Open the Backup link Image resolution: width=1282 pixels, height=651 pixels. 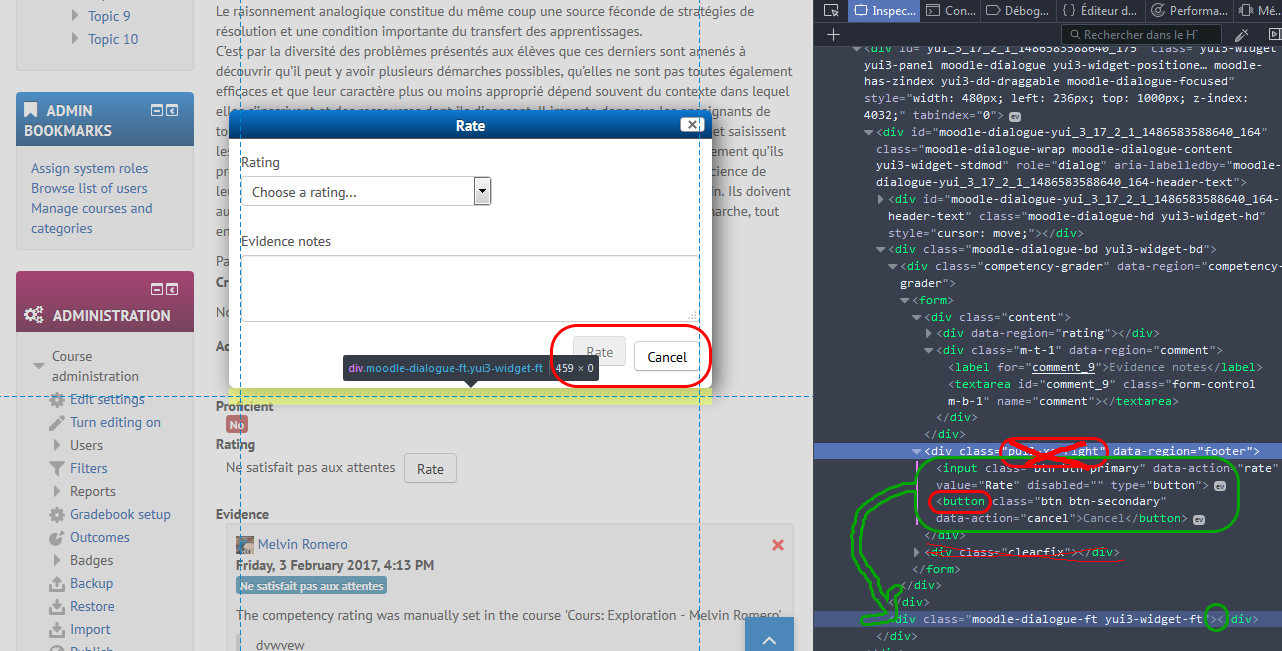point(91,583)
